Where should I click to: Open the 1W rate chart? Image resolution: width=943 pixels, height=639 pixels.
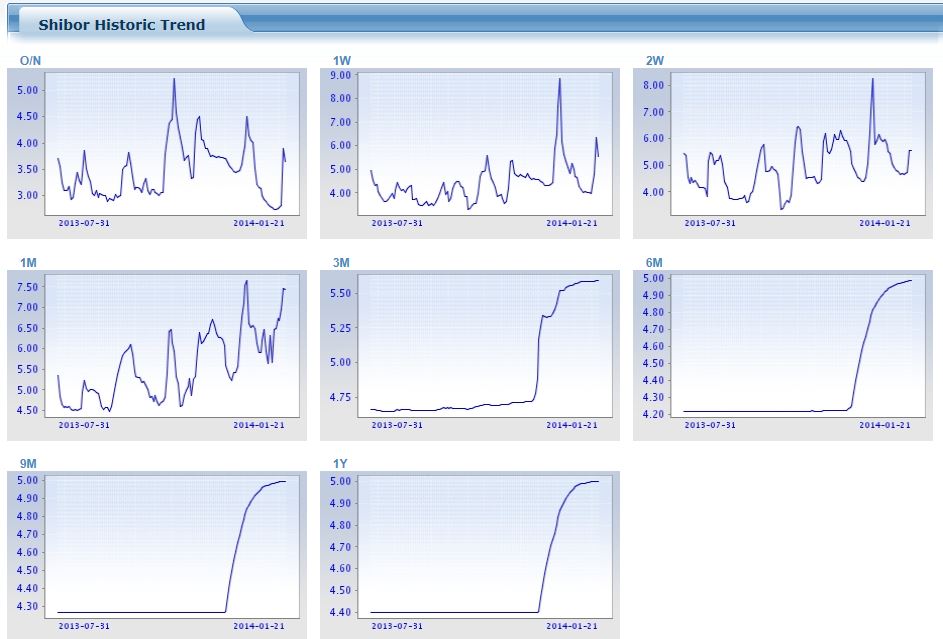[x=470, y=153]
